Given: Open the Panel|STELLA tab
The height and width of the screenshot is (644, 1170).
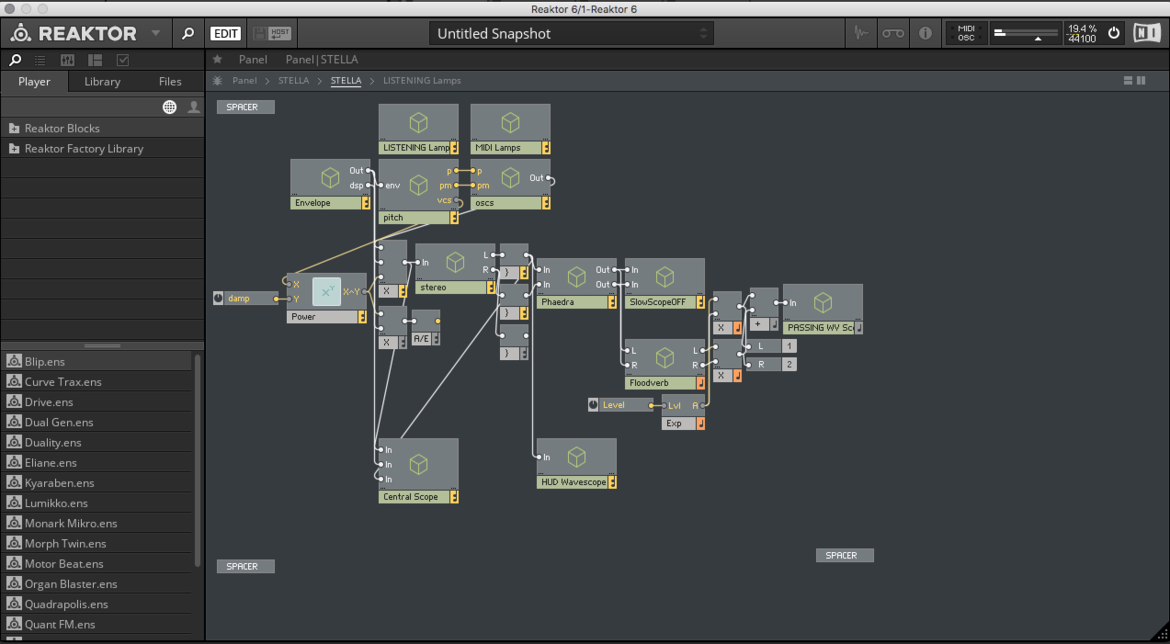Looking at the screenshot, I should [322, 60].
